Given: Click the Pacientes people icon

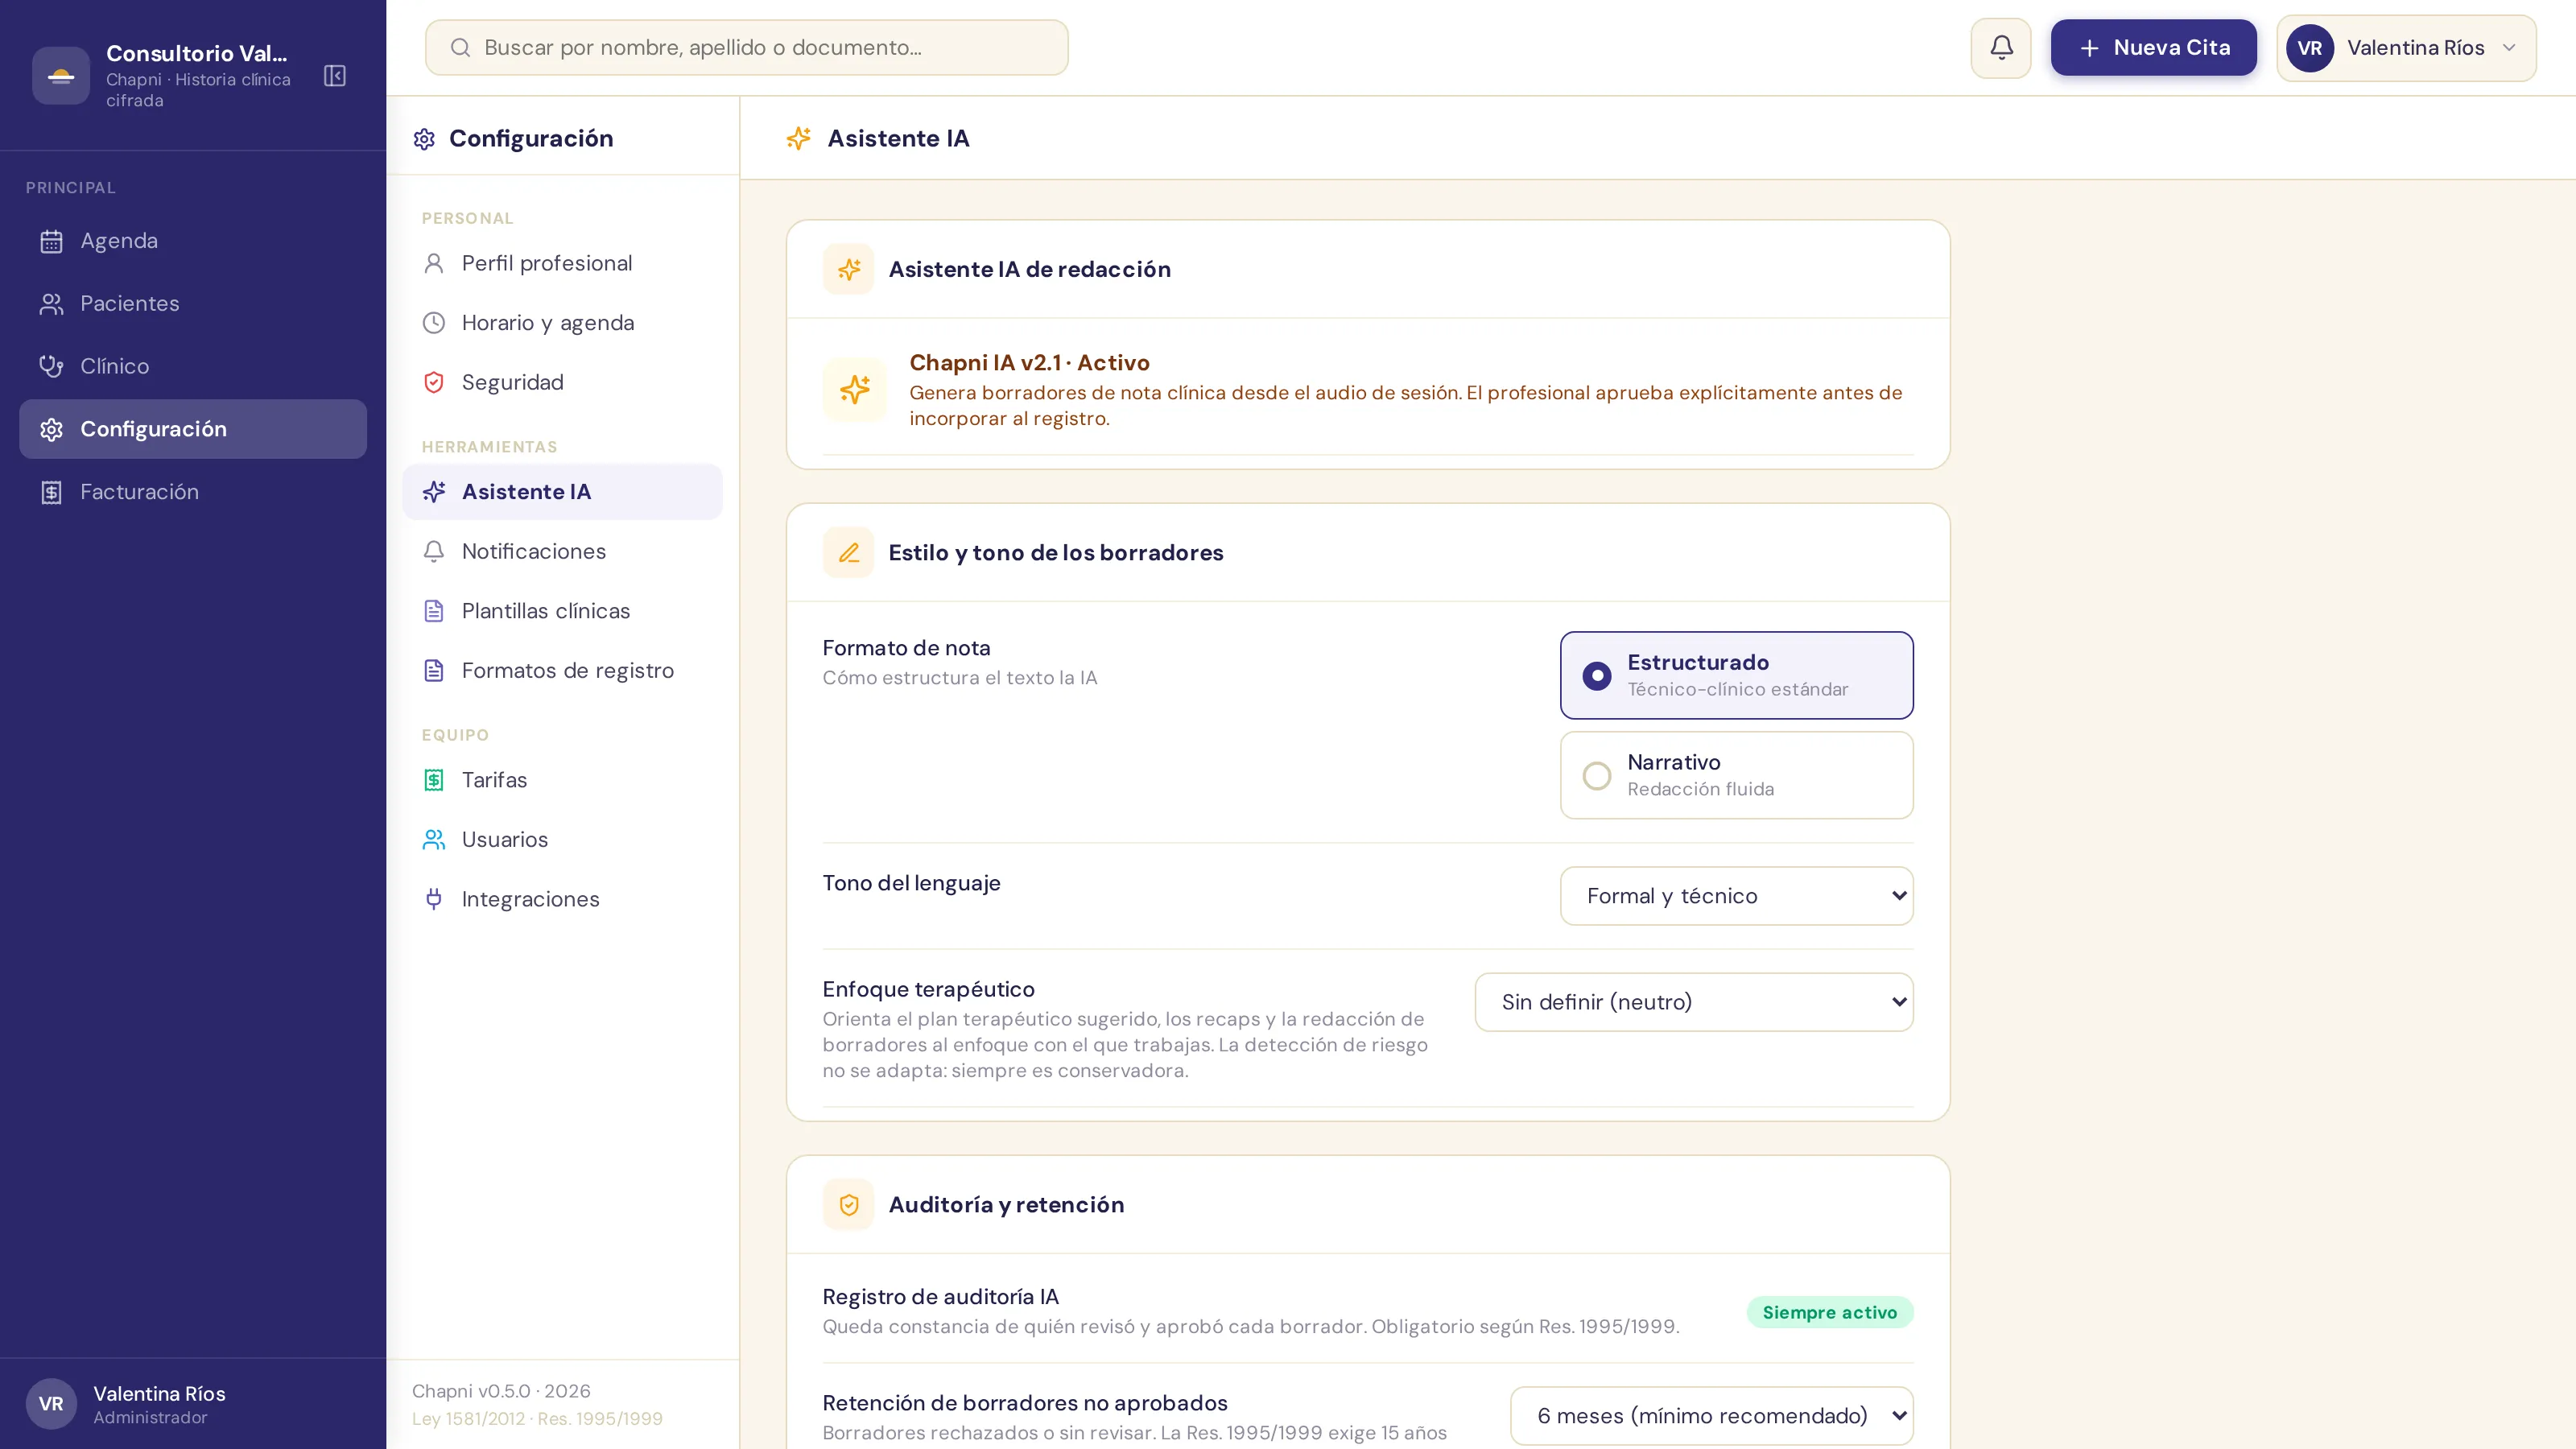Looking at the screenshot, I should (51, 304).
